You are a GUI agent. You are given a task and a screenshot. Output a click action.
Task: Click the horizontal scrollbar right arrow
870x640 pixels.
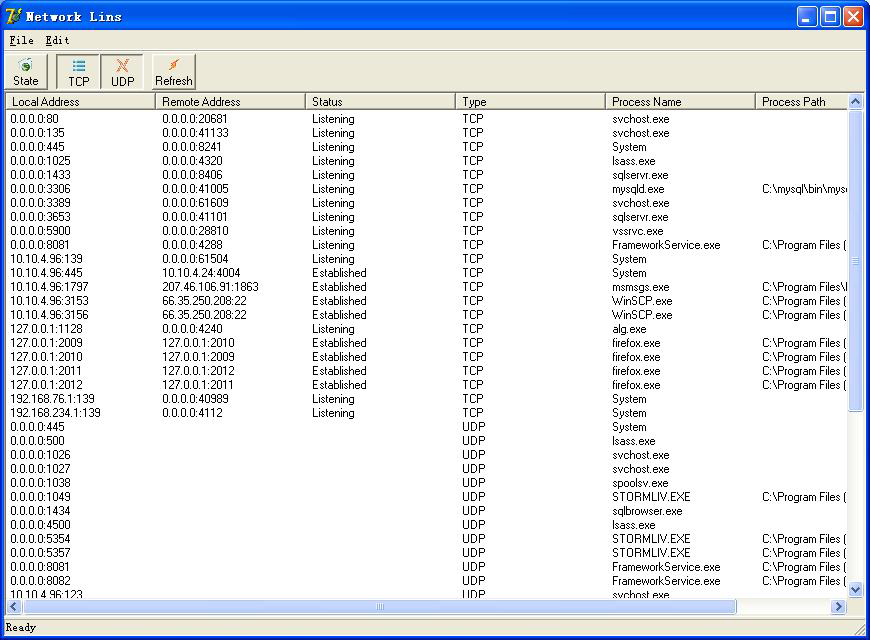pos(838,607)
